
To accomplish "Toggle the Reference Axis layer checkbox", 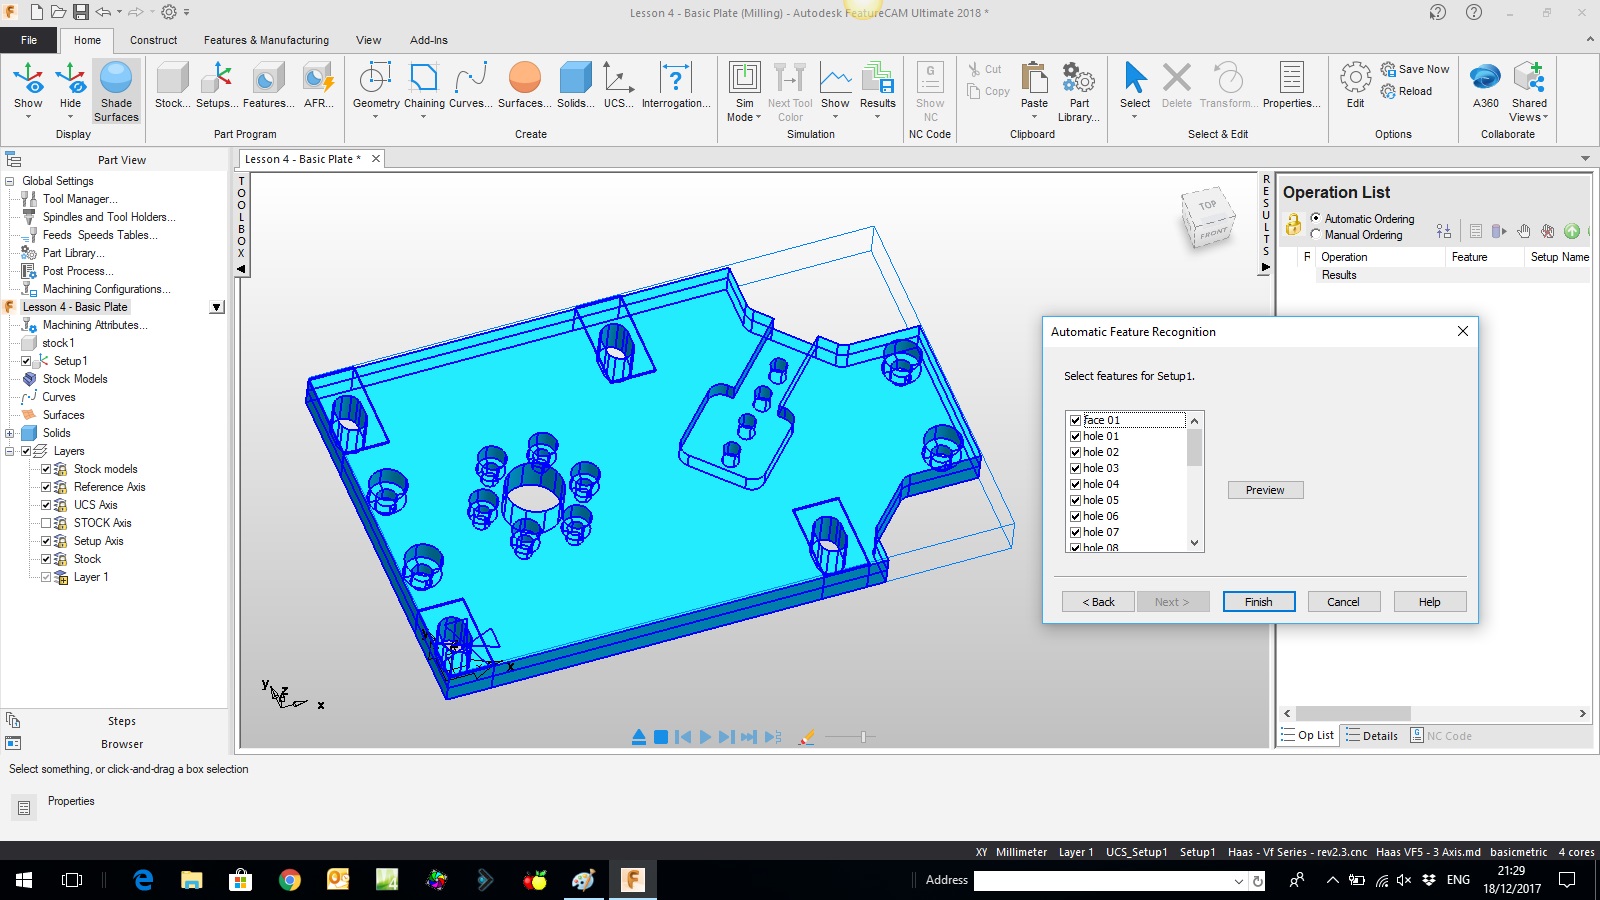I will pyautogui.click(x=46, y=487).
